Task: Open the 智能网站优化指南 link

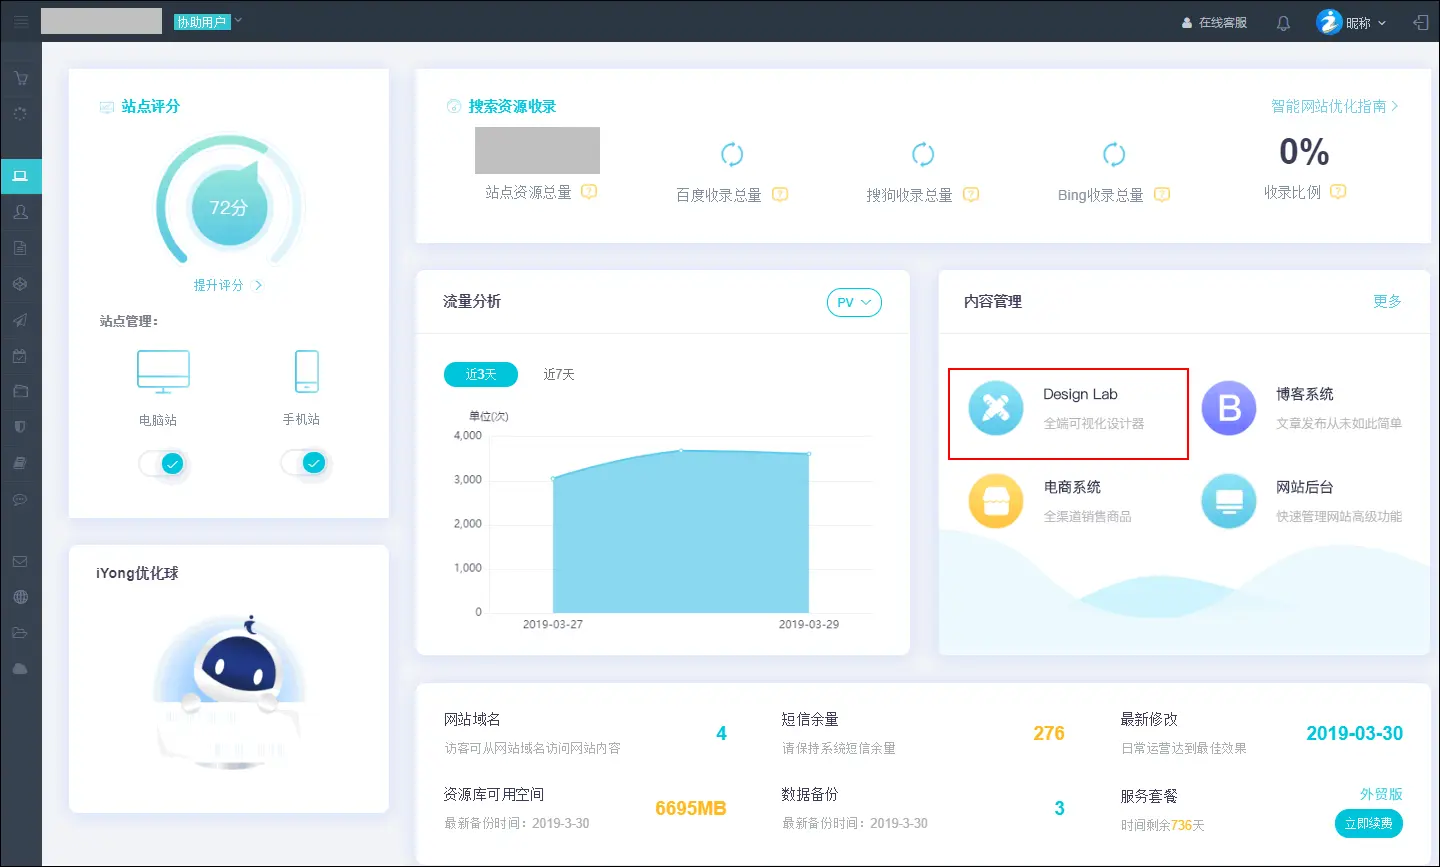Action: tap(1334, 106)
